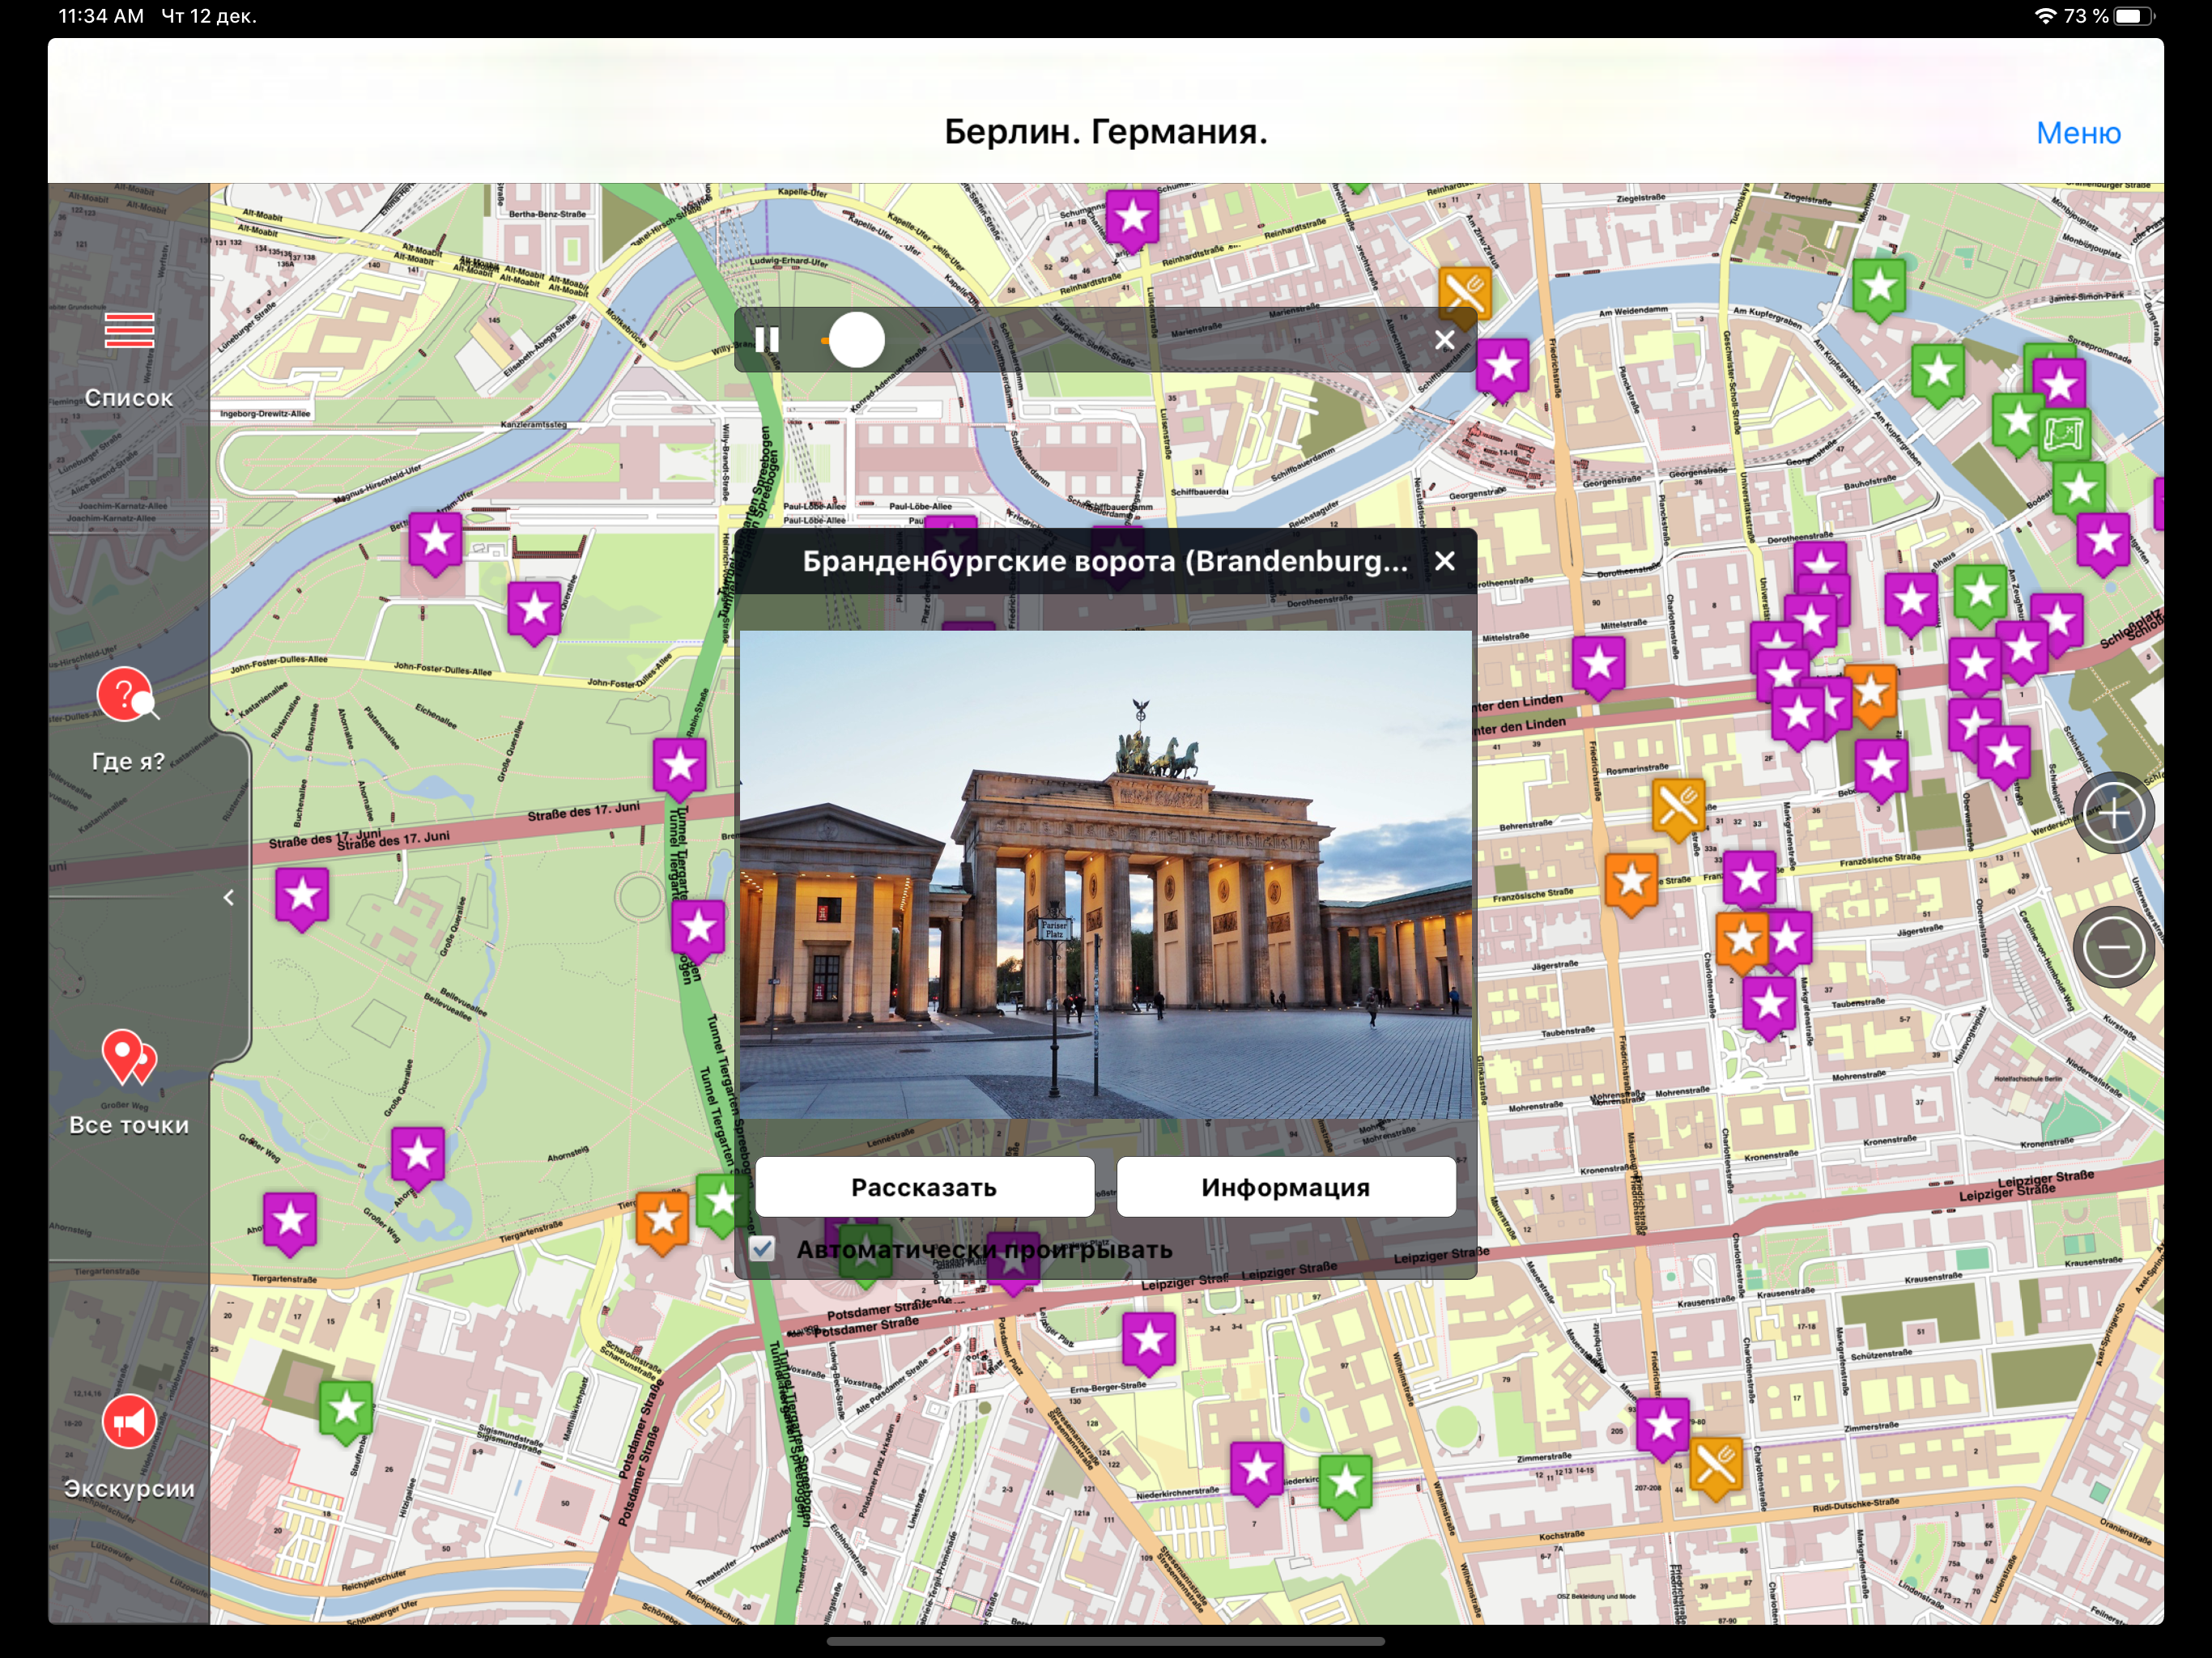Image resolution: width=2212 pixels, height=1658 pixels.
Task: Tap purple star marker south of Leipziger Straße
Action: (x=1148, y=1341)
